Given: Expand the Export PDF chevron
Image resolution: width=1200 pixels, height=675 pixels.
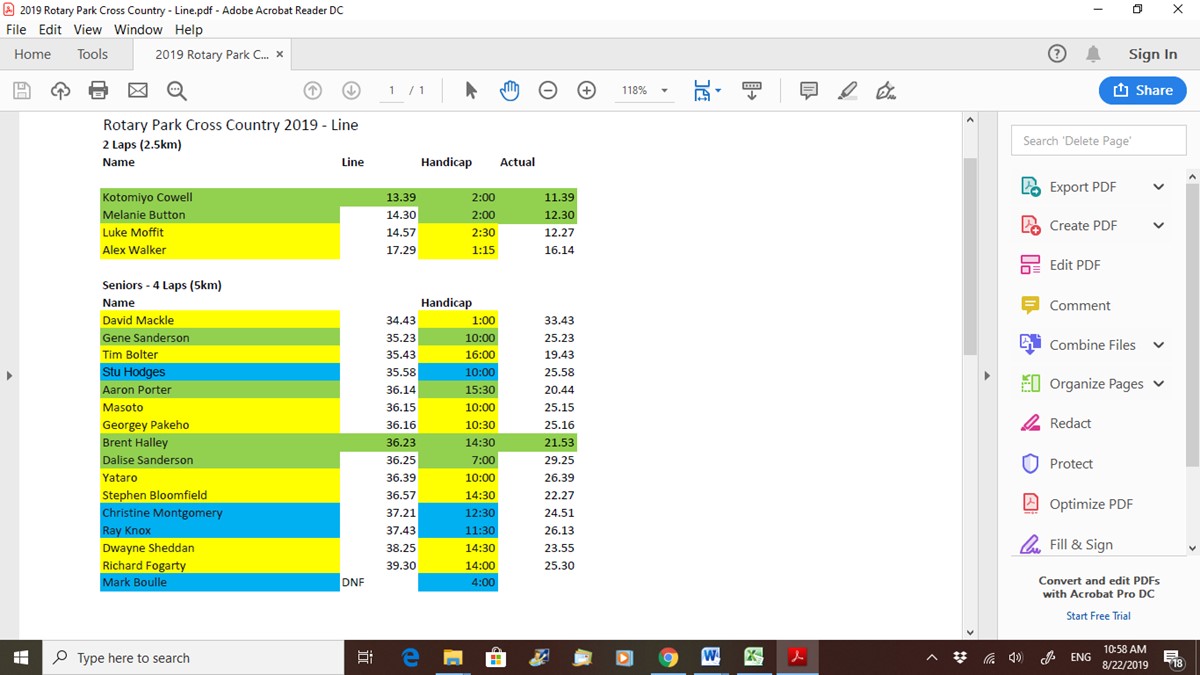Looking at the screenshot, I should 1159,187.
